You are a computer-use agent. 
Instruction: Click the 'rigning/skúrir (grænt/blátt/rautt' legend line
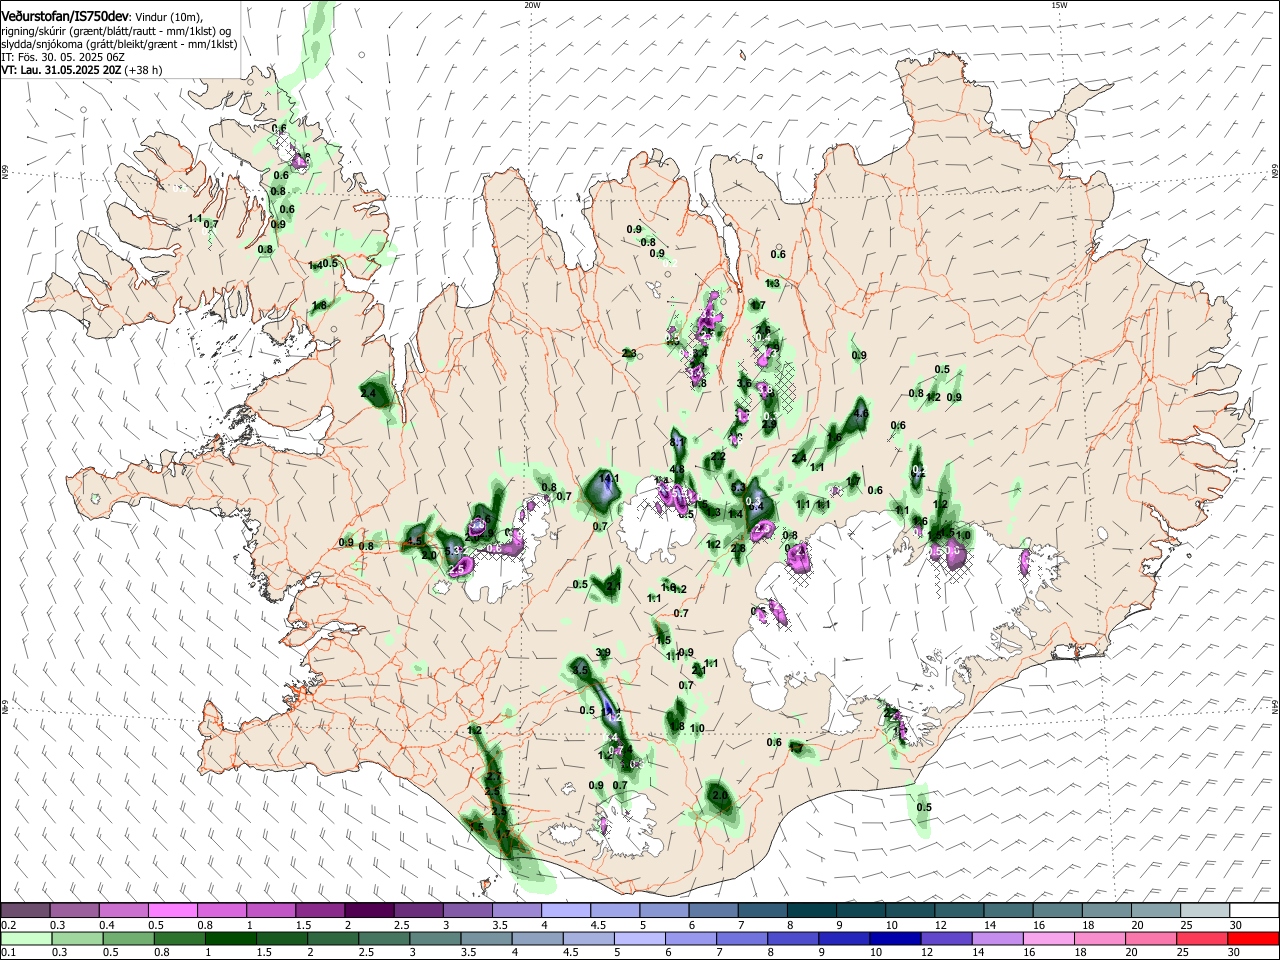[x=117, y=31]
